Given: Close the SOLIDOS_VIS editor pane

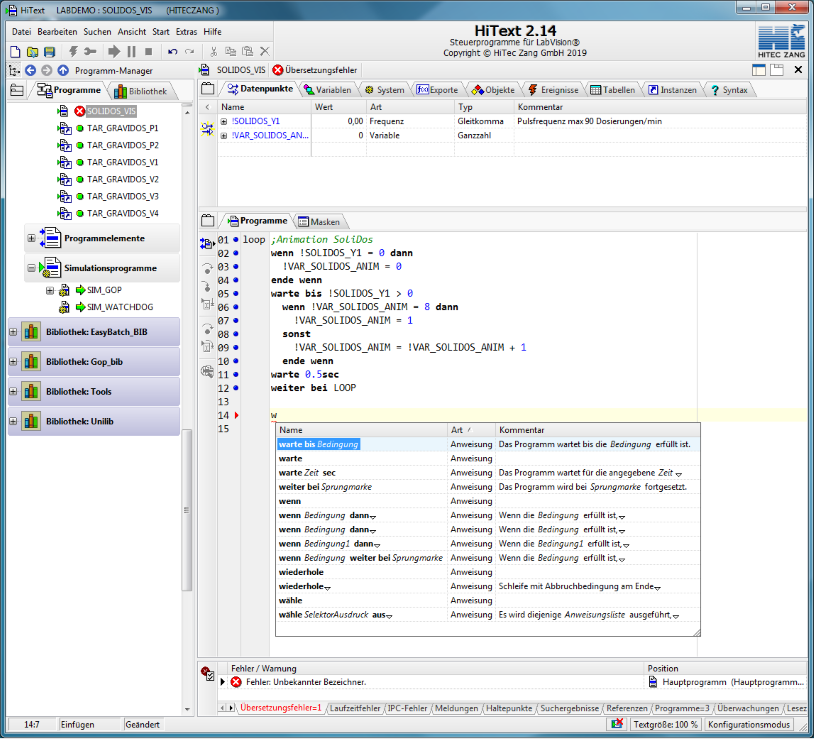Looking at the screenshot, I should point(798,70).
